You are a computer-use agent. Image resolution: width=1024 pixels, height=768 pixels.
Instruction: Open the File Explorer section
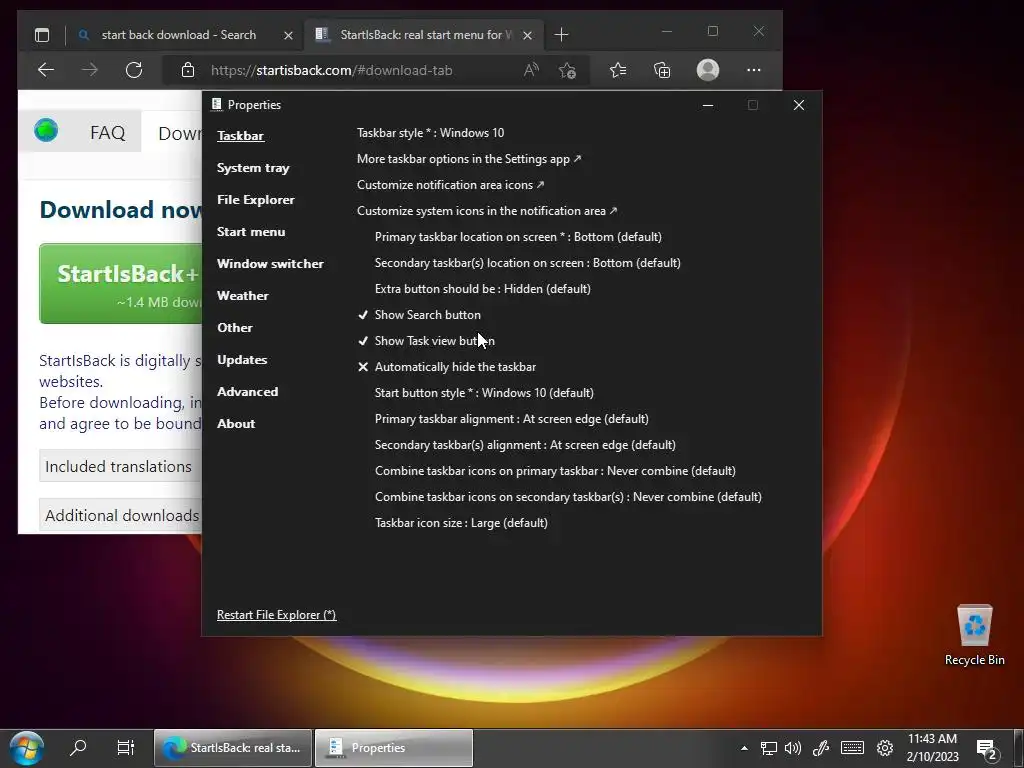[x=255, y=200]
